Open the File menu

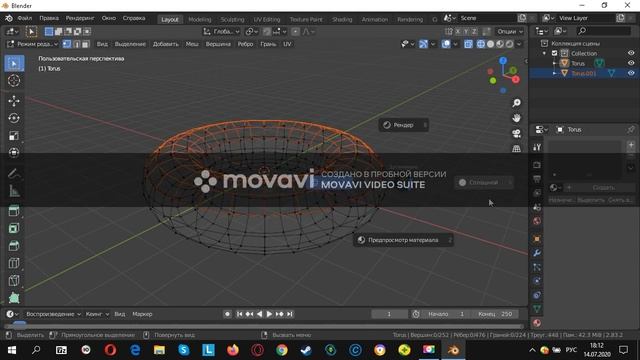click(x=24, y=18)
